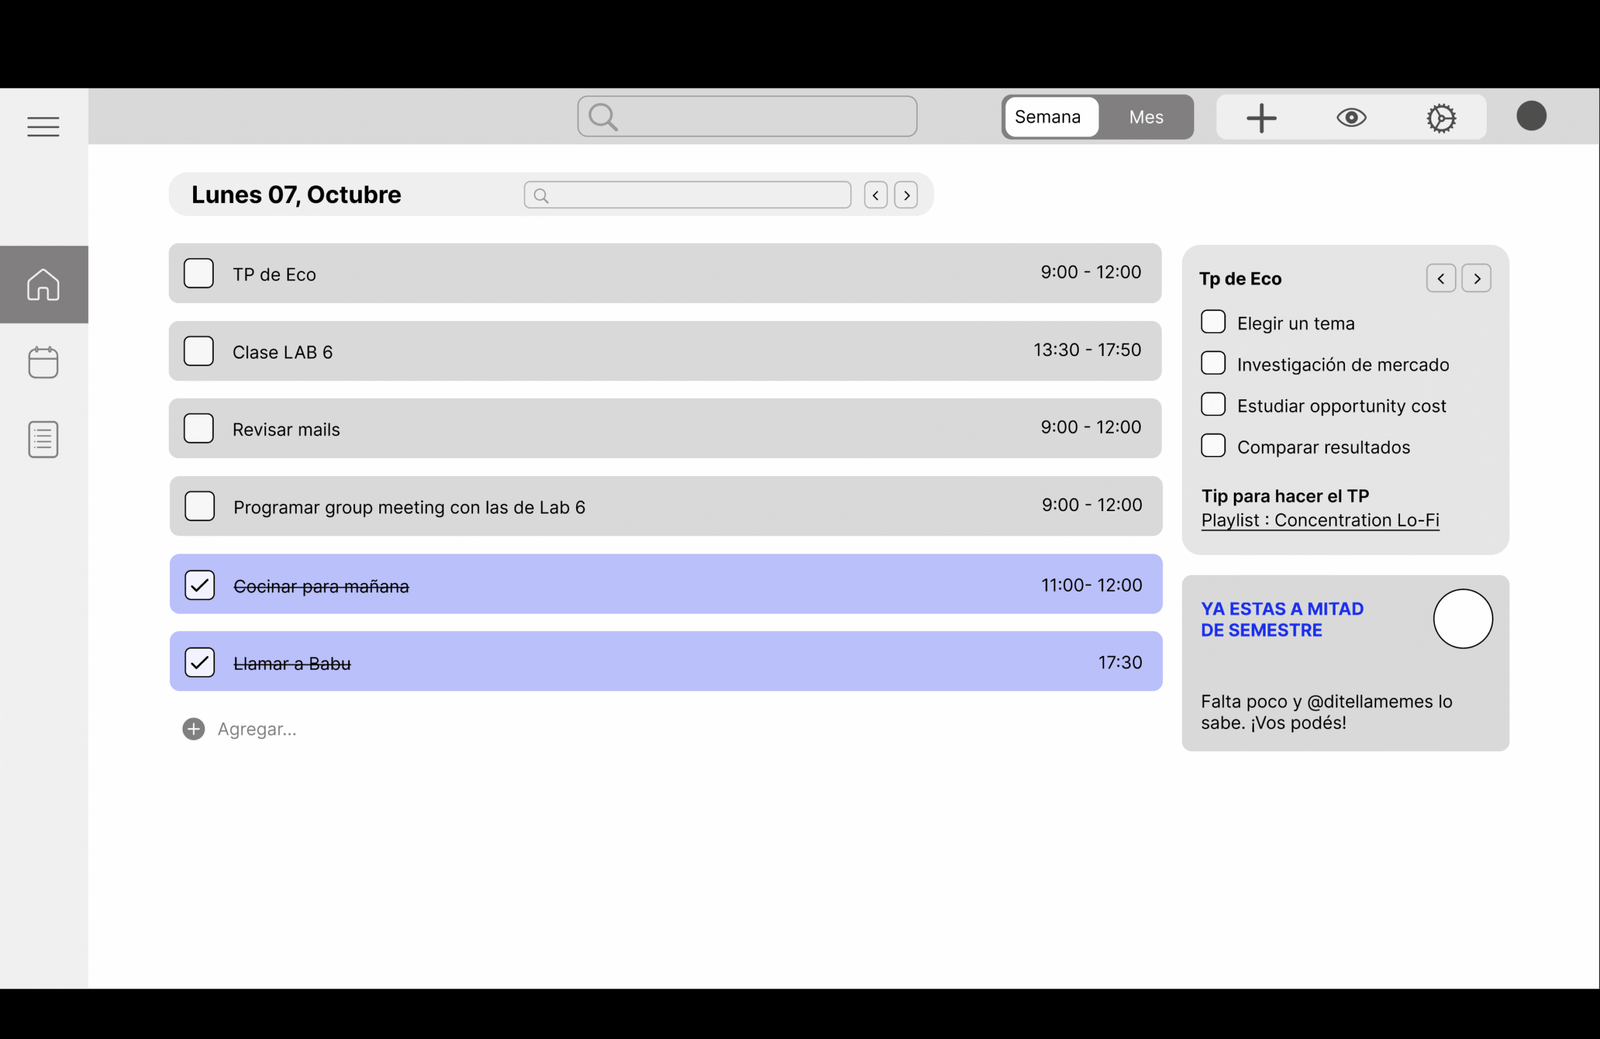Open the user profile avatar

point(1531,116)
